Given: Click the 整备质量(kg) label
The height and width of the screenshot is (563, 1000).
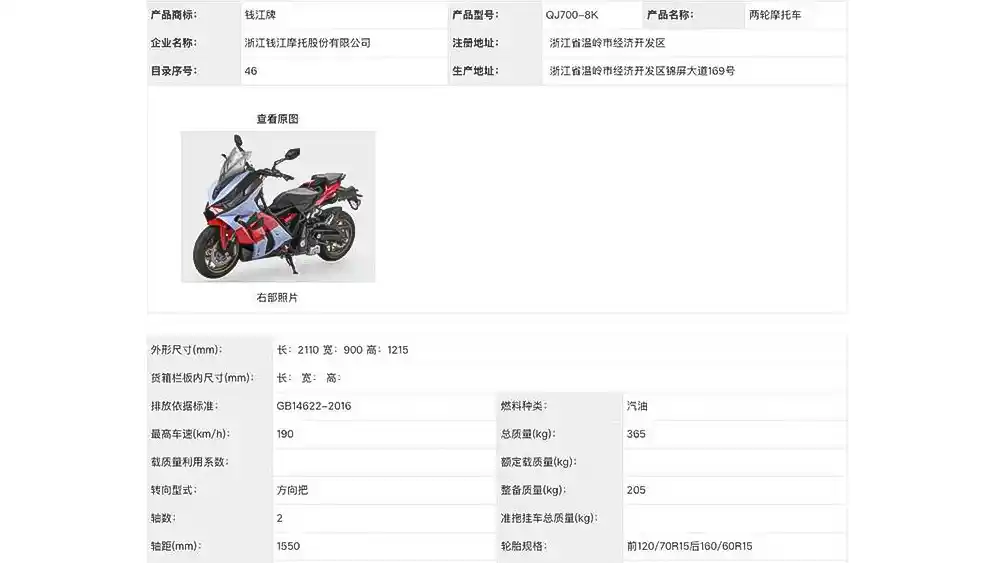Looking at the screenshot, I should click(533, 490).
